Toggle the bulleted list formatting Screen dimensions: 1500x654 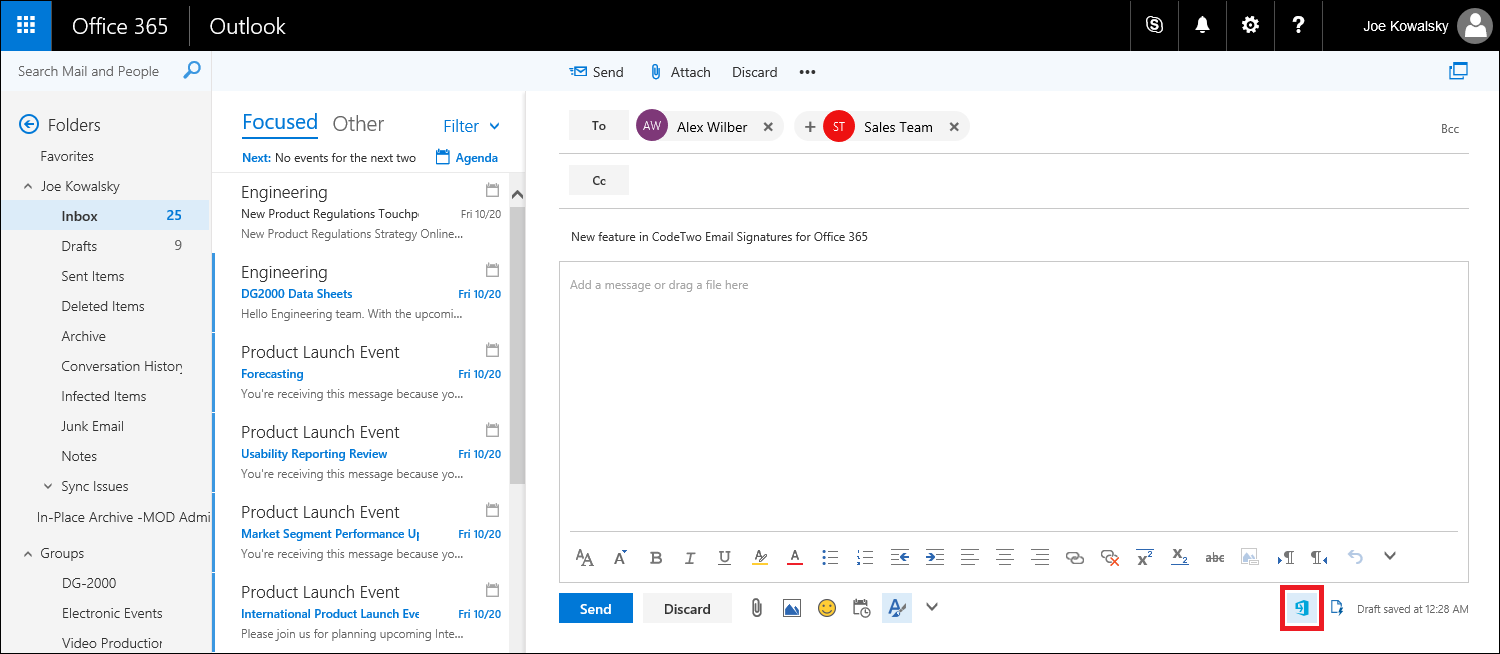pyautogui.click(x=830, y=557)
